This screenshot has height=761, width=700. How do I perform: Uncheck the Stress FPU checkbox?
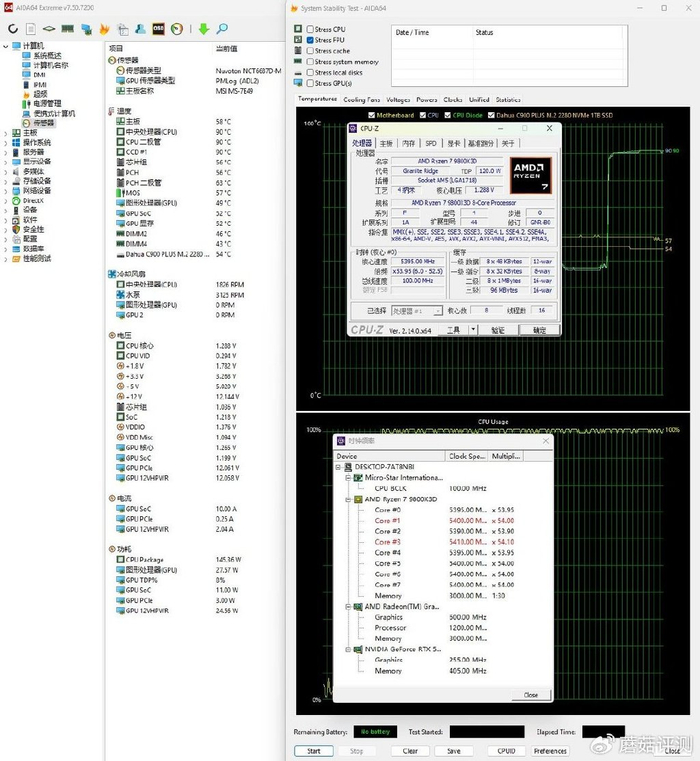pyautogui.click(x=309, y=40)
